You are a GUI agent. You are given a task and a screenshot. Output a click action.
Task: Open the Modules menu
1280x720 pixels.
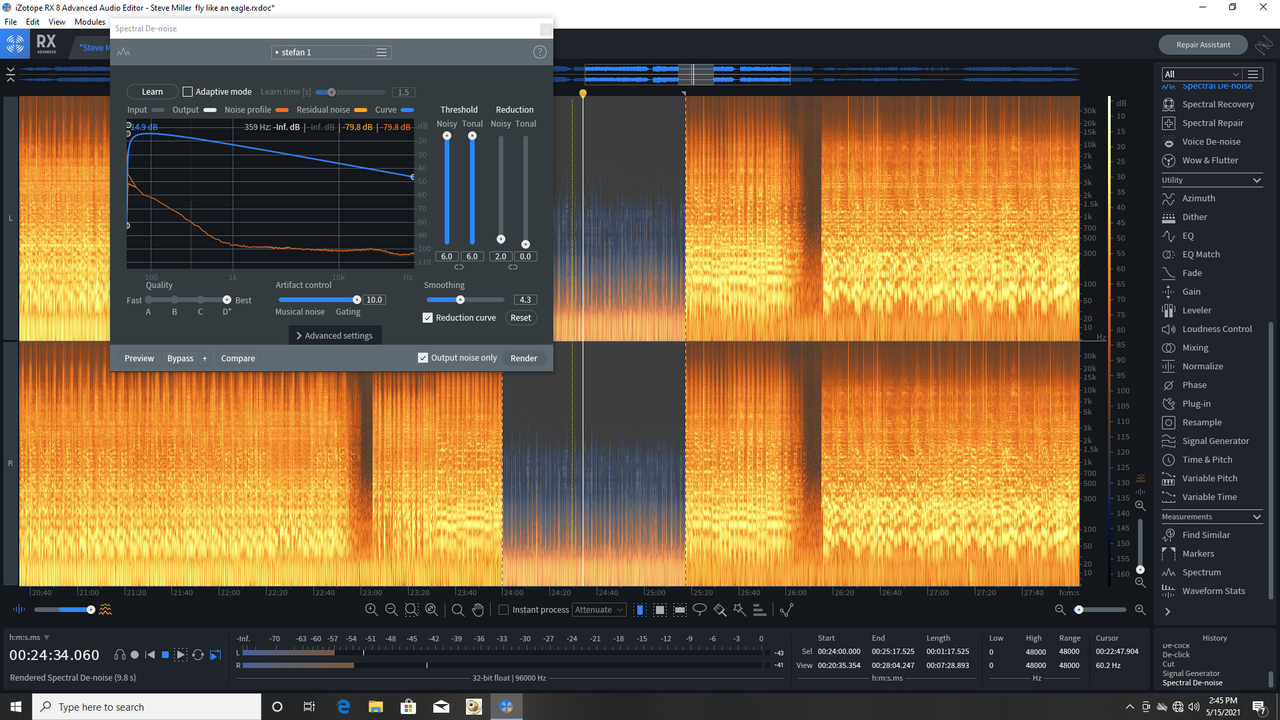click(x=90, y=21)
